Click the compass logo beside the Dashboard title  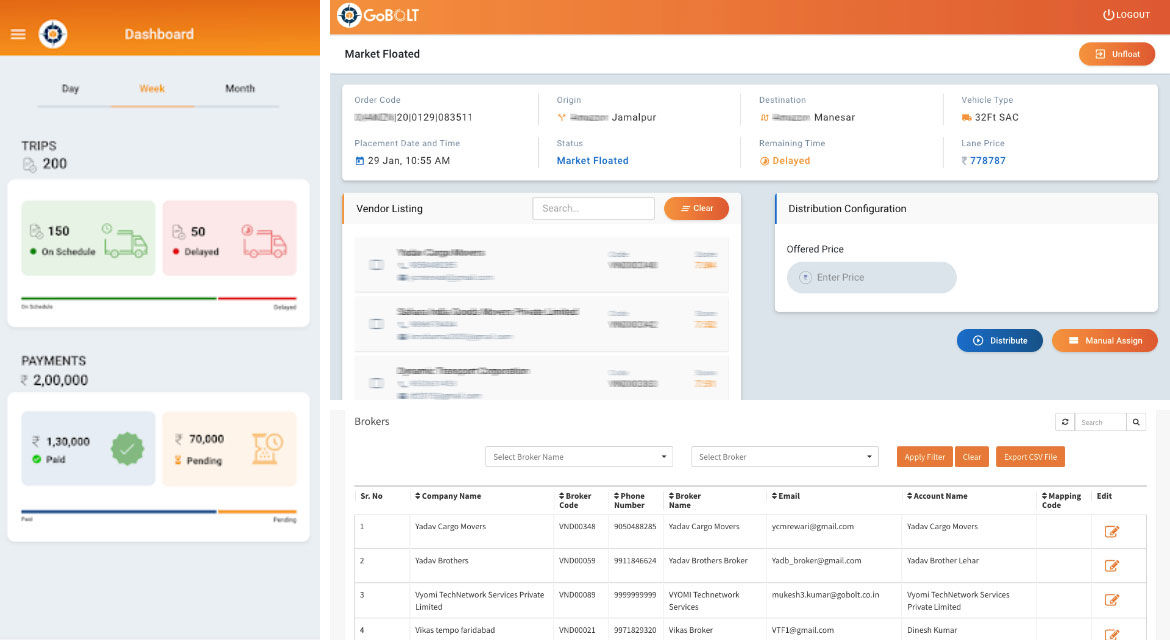(x=53, y=34)
